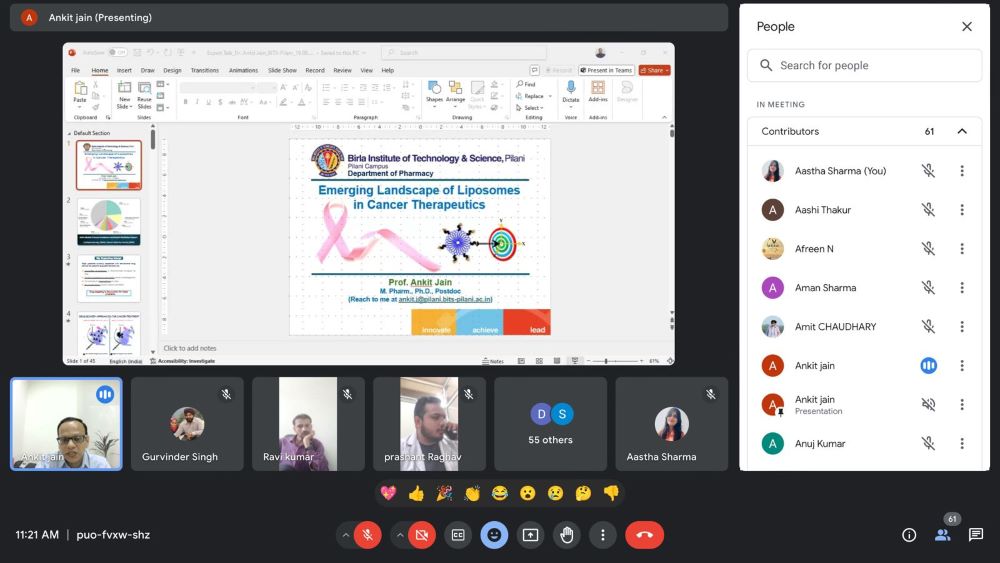Send the party popper reaction
Viewport: 1000px width, 563px height.
[444, 493]
